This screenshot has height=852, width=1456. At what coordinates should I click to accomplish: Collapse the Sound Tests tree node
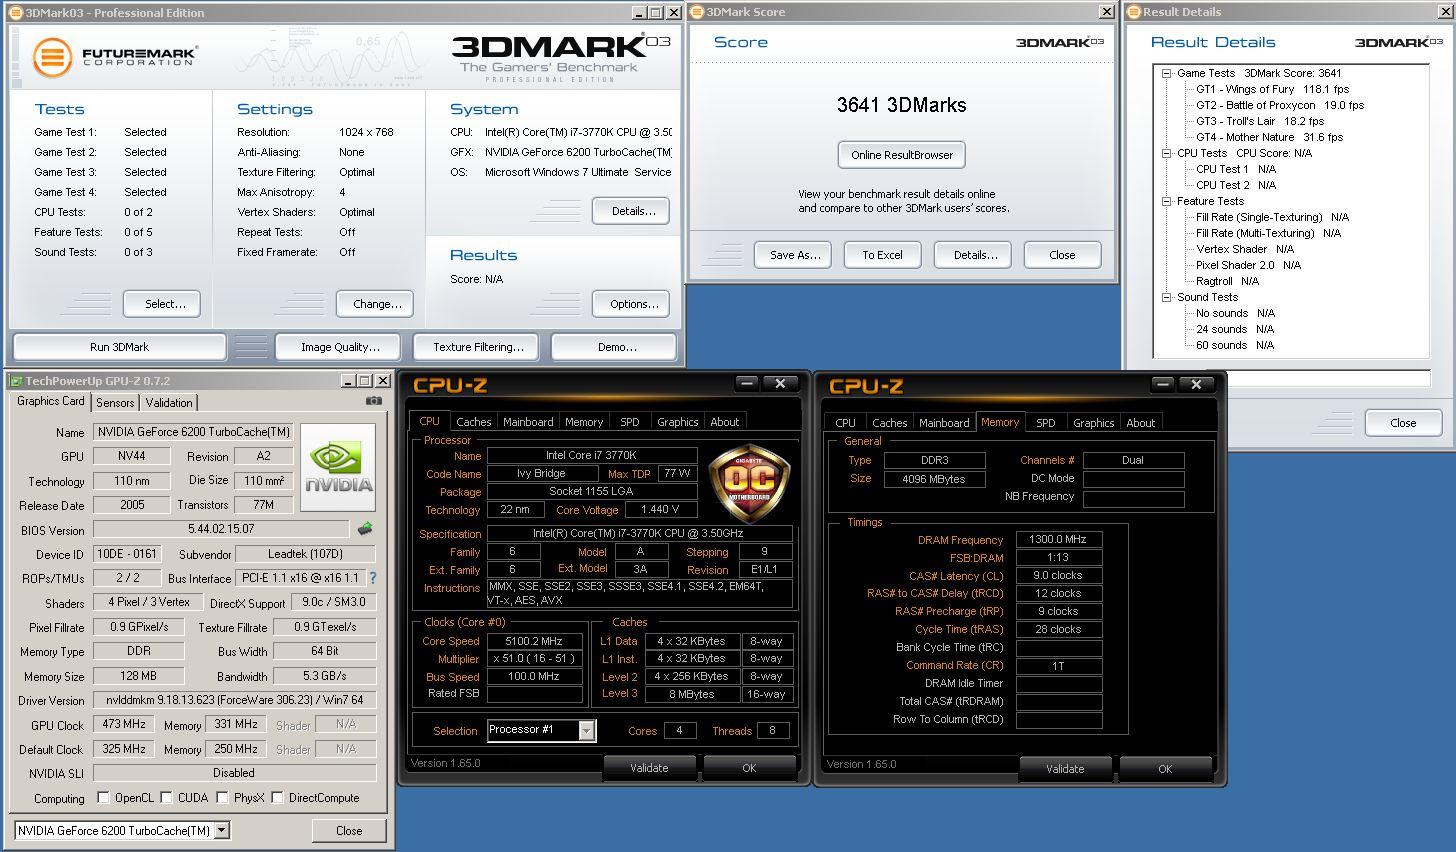coord(1166,297)
